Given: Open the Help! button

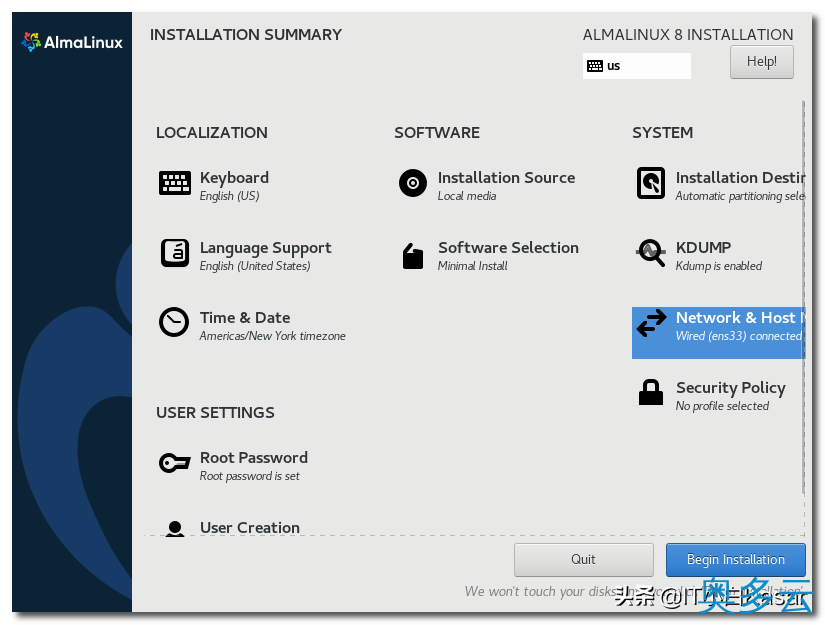Looking at the screenshot, I should click(x=761, y=62).
